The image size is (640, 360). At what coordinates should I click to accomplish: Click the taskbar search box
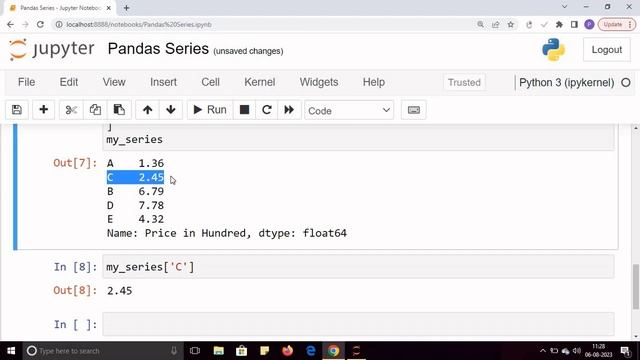tap(102, 351)
